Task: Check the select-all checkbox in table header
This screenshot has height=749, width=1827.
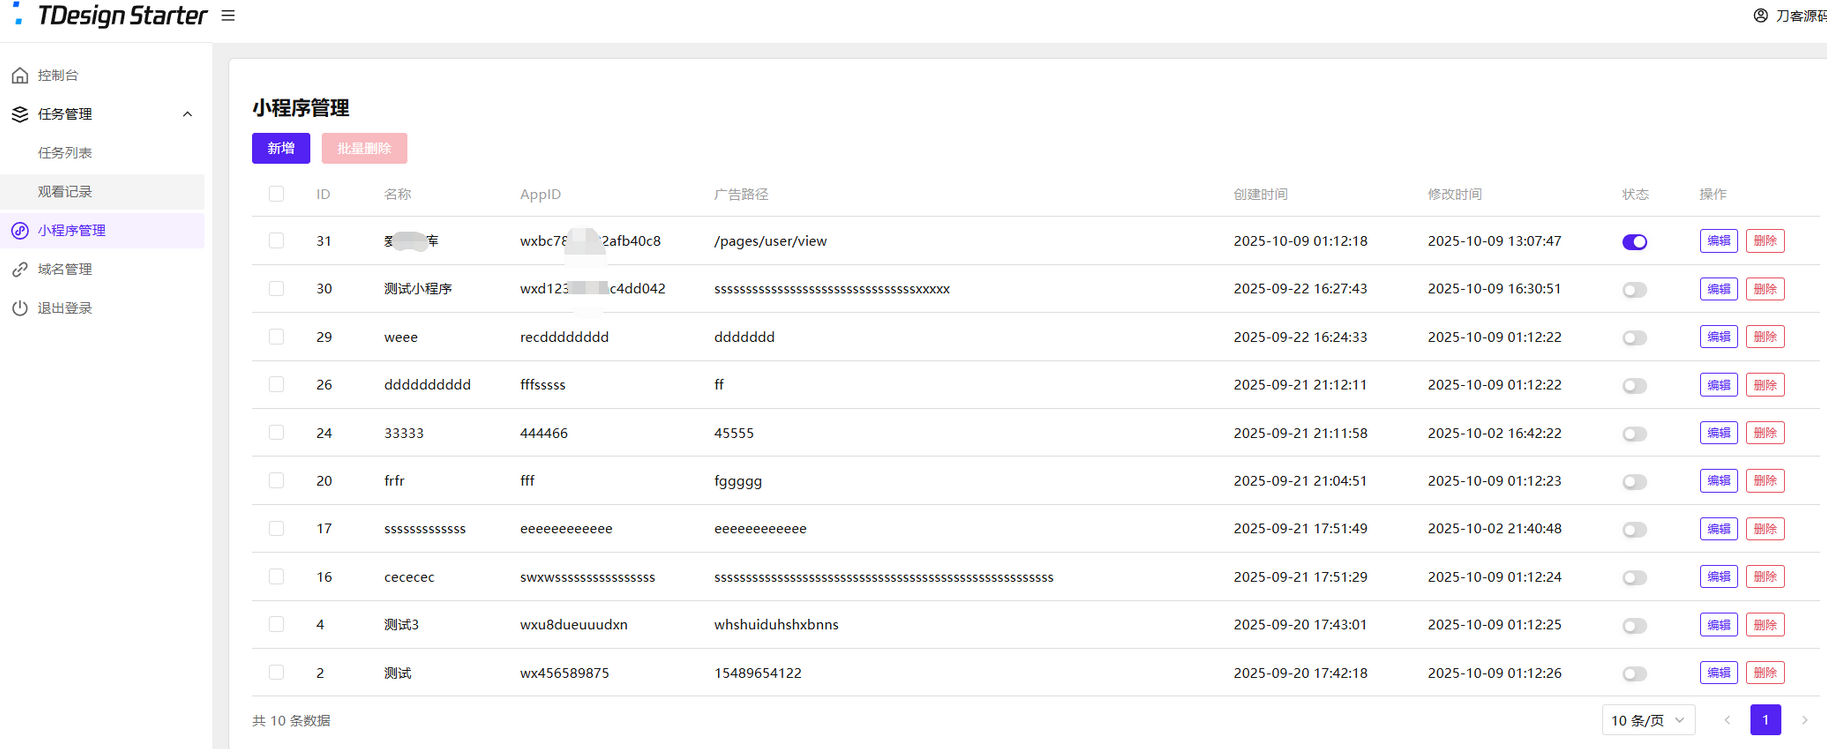Action: (276, 194)
